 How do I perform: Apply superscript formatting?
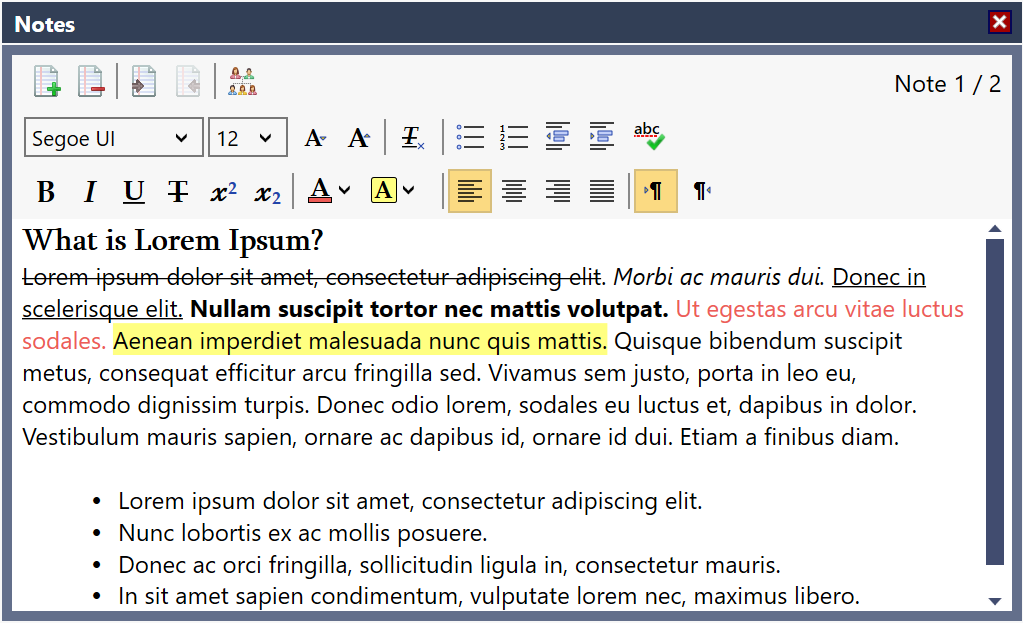(x=221, y=190)
